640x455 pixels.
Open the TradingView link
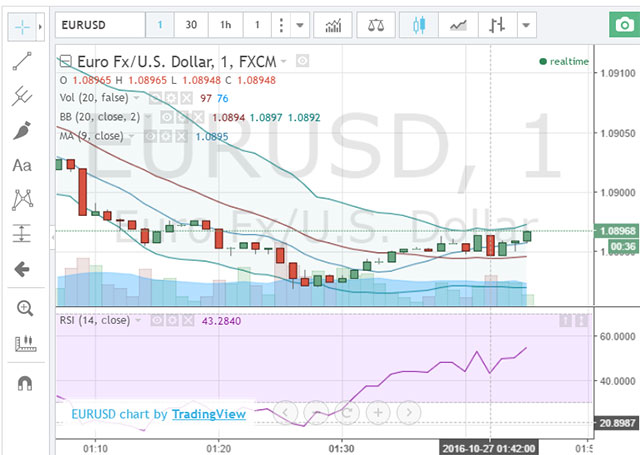point(209,415)
